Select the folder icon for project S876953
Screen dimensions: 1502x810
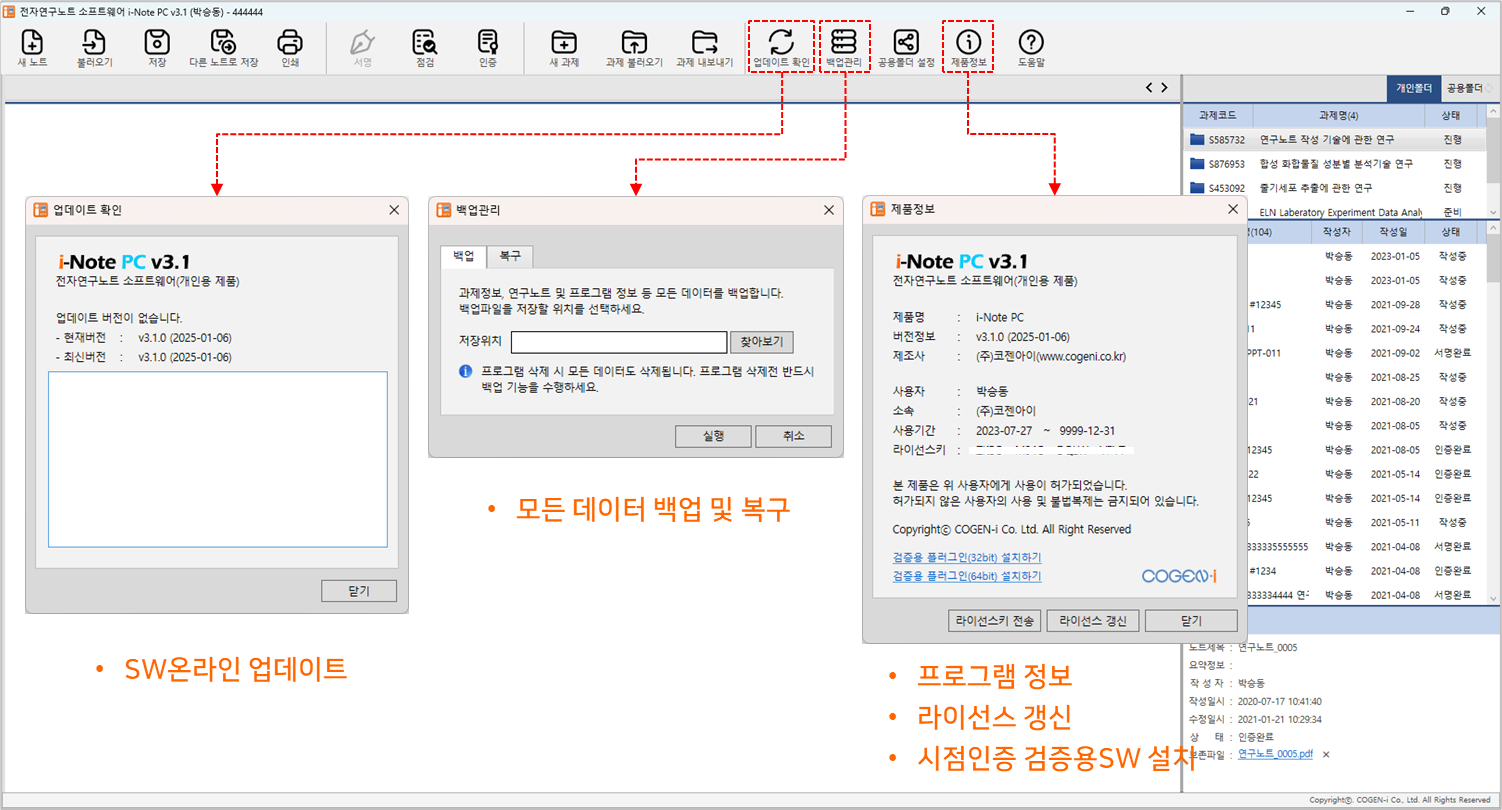(1197, 163)
